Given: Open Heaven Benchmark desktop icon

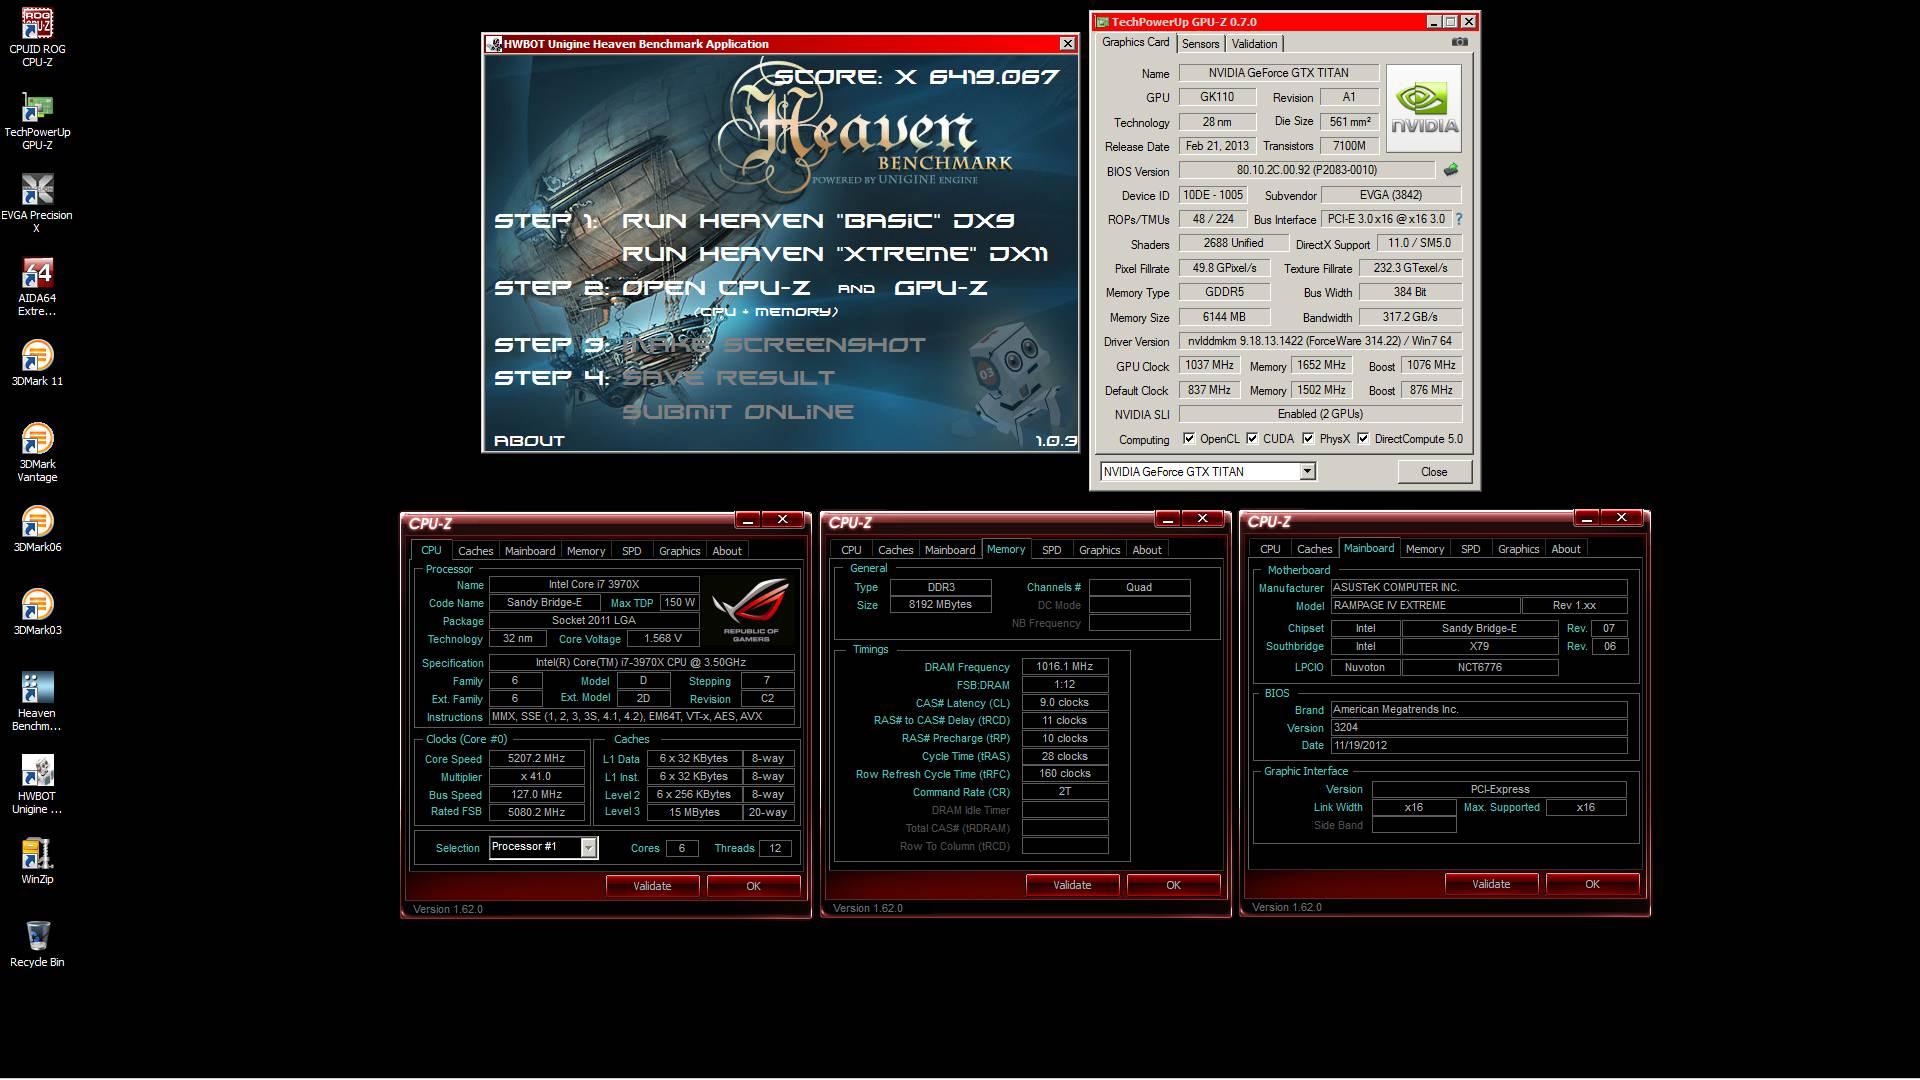Looking at the screenshot, I should point(37,702).
